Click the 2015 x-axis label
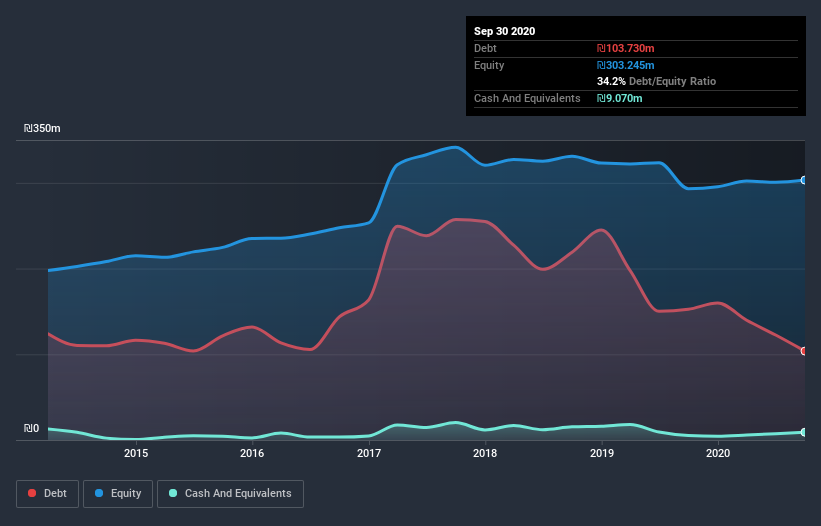The height and width of the screenshot is (526, 821). tap(136, 453)
